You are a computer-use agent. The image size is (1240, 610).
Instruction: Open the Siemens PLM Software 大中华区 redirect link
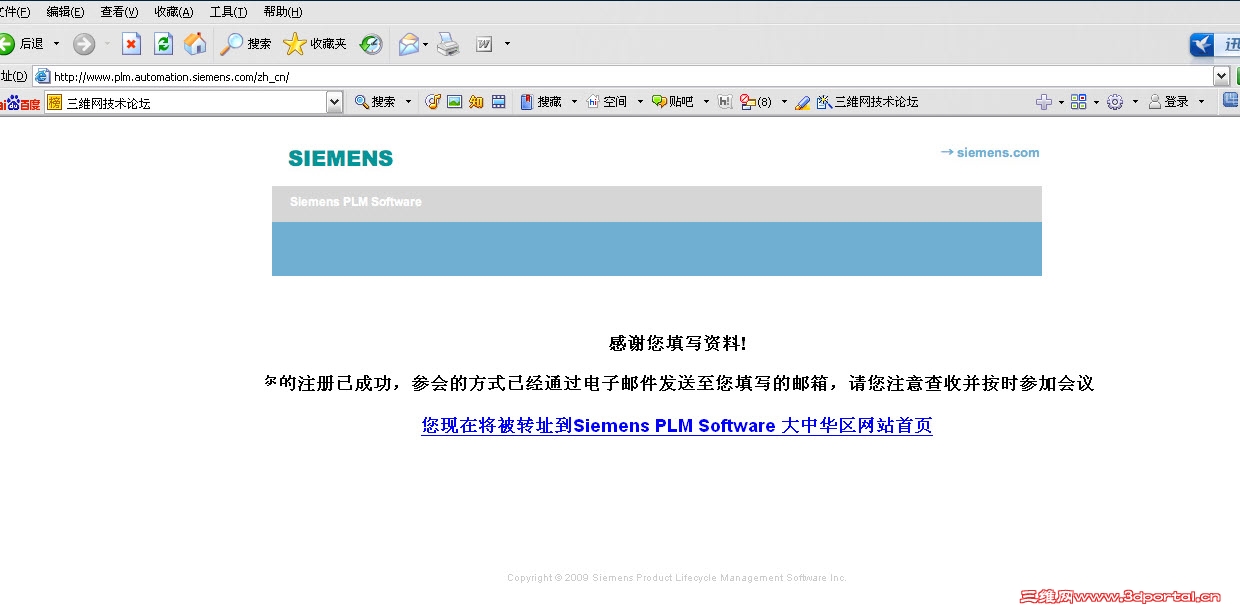(677, 426)
